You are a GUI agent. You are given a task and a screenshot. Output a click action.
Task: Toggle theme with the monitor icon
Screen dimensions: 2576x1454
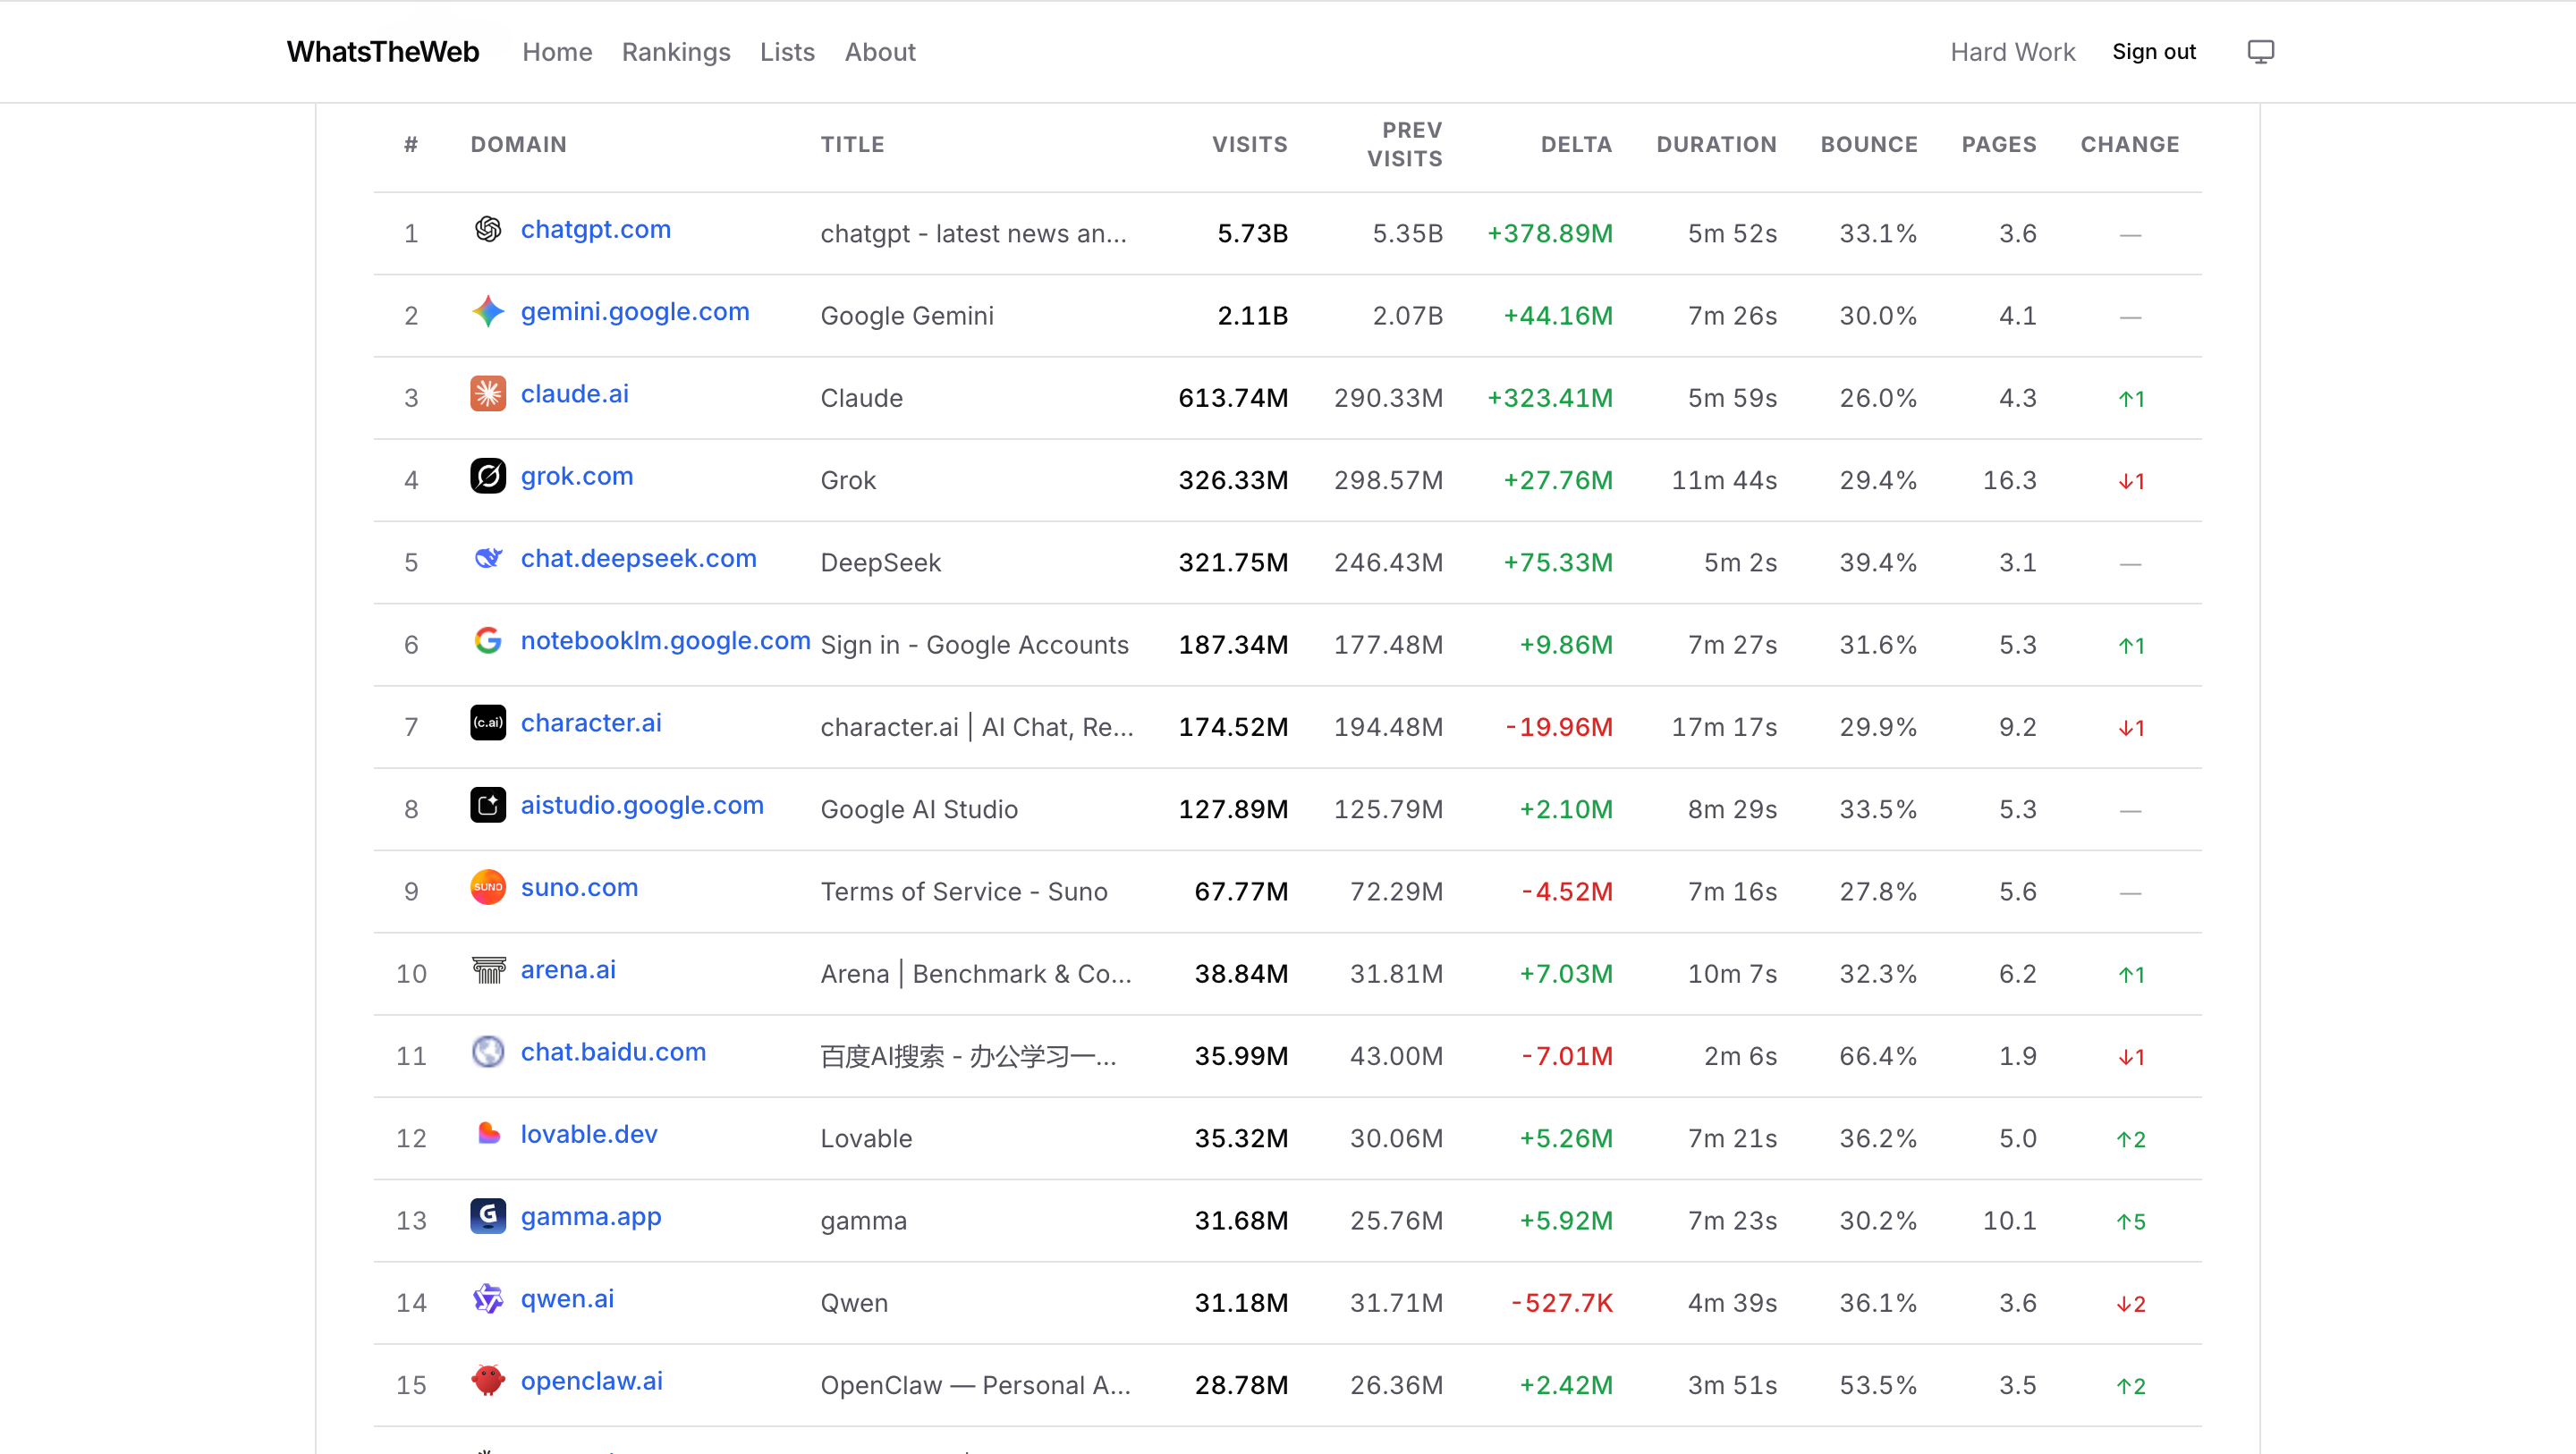(x=2260, y=52)
